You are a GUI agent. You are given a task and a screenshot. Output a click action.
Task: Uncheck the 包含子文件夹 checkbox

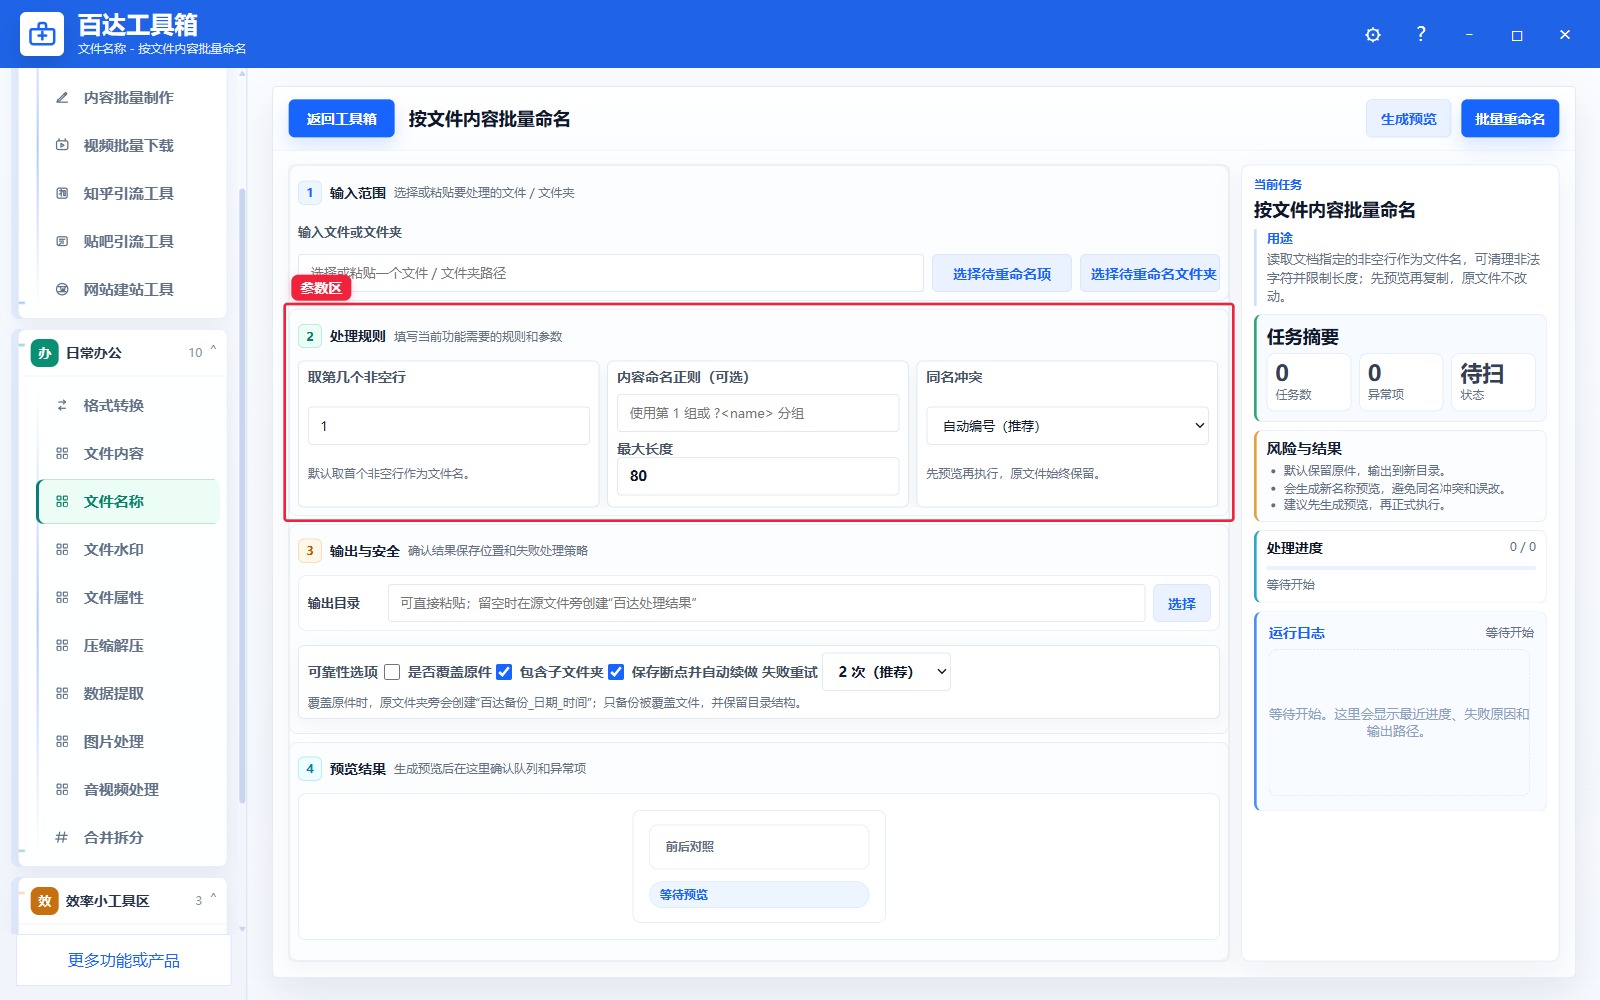[x=504, y=672]
